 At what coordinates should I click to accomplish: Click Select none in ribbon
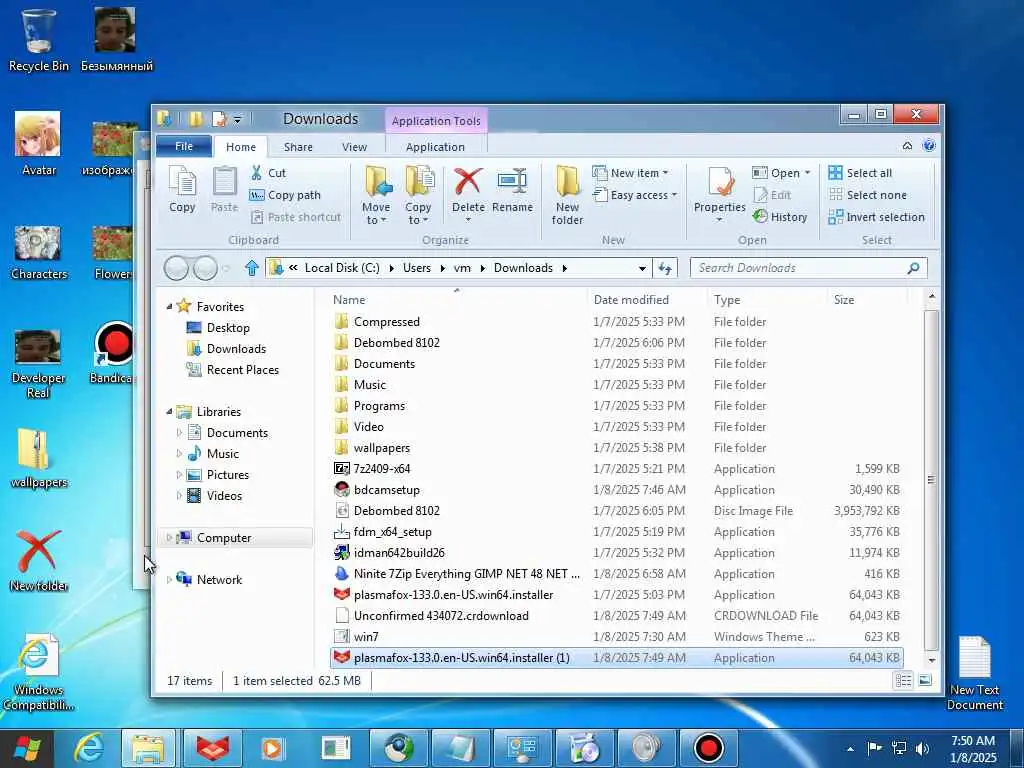coord(867,195)
